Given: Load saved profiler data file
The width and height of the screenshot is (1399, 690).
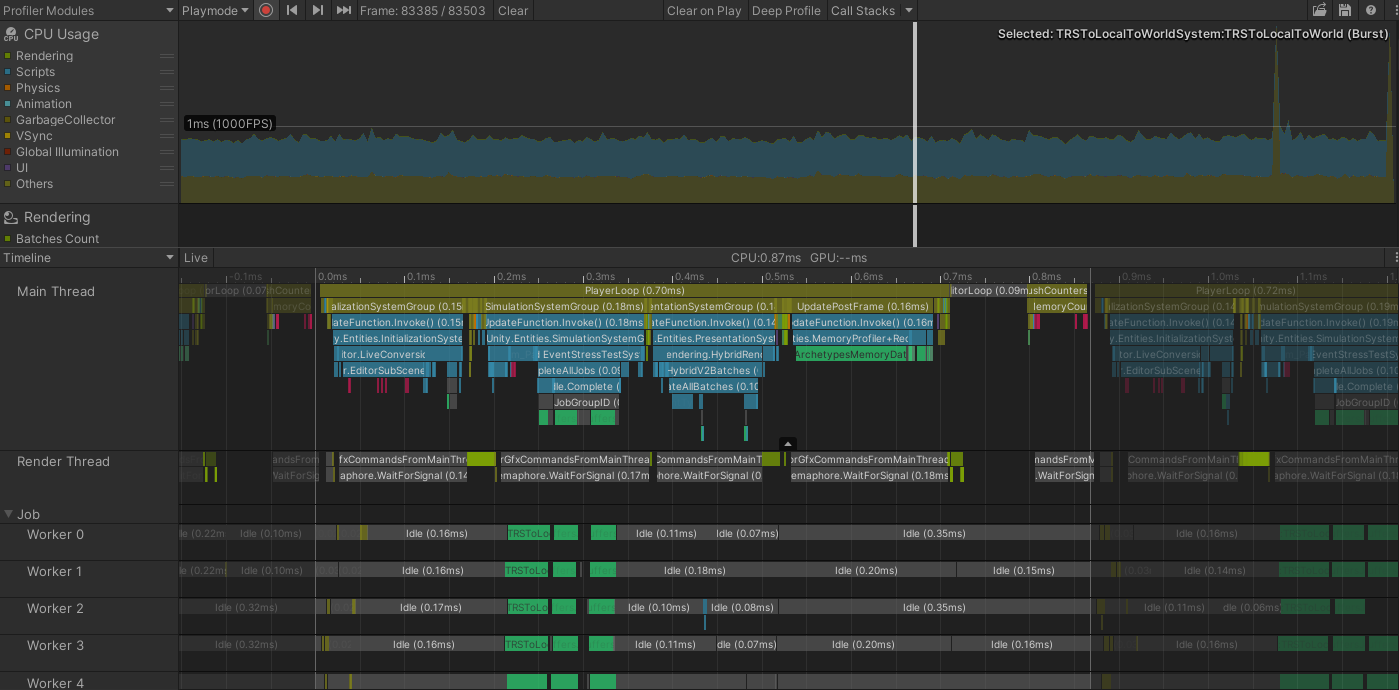Looking at the screenshot, I should tap(1320, 10).
